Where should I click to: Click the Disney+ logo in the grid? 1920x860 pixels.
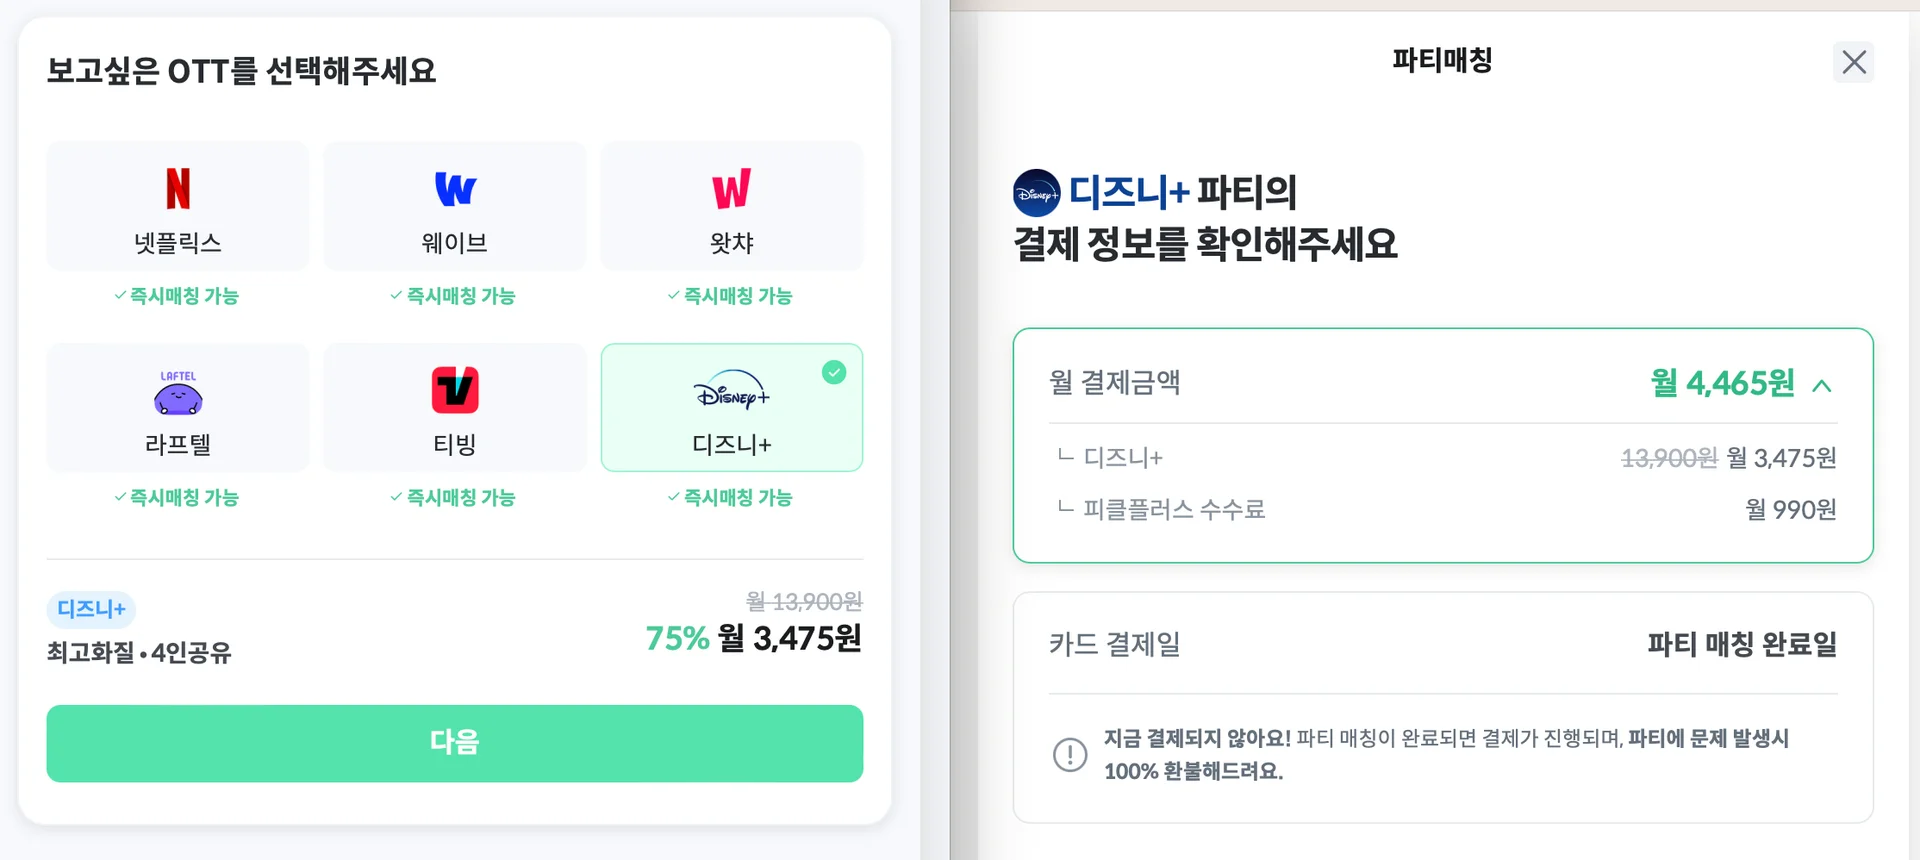pyautogui.click(x=731, y=393)
